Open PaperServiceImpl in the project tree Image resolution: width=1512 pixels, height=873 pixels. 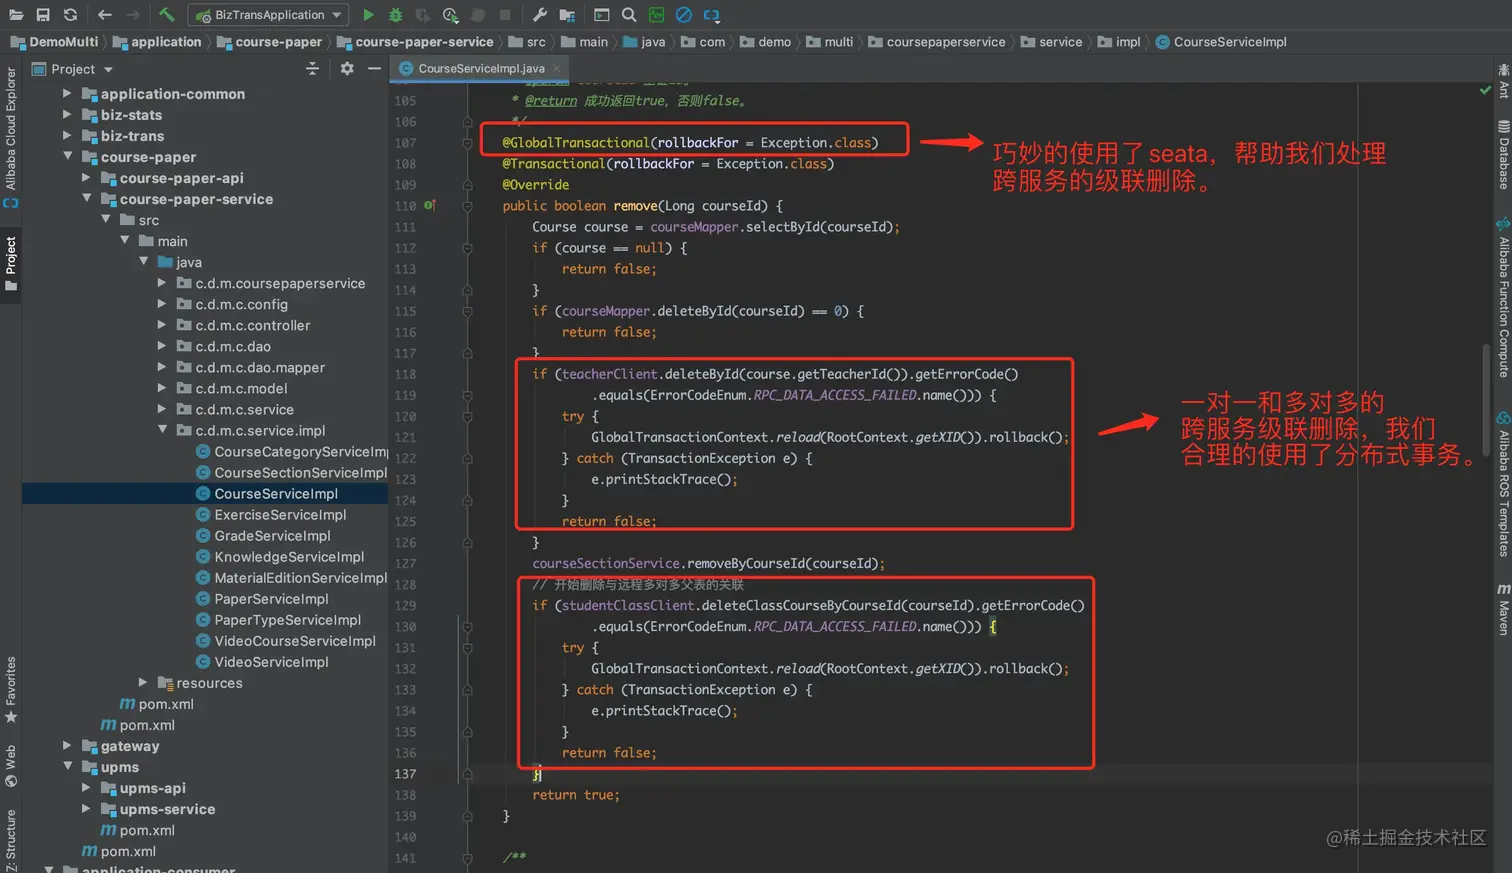pos(271,599)
